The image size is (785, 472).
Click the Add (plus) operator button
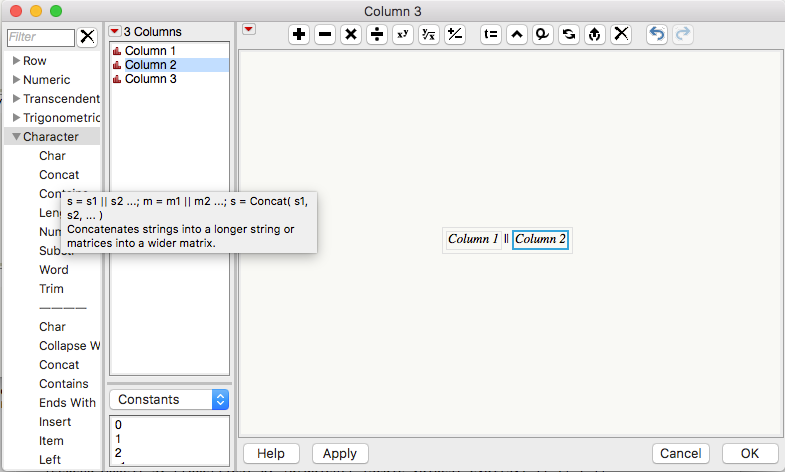(x=299, y=35)
